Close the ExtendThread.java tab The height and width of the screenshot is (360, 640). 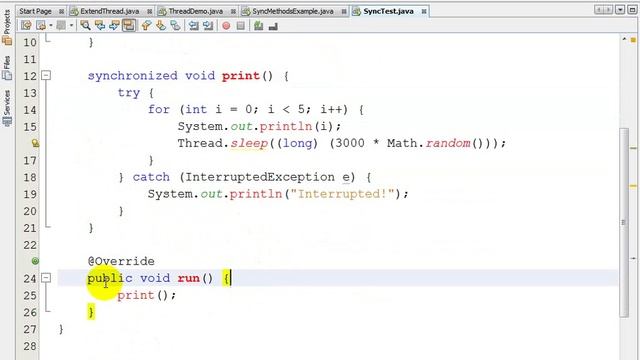(150, 11)
